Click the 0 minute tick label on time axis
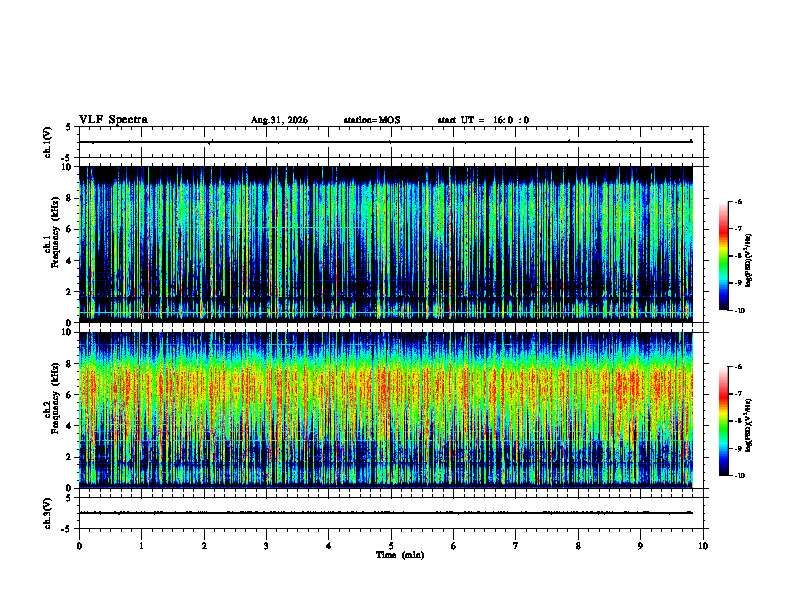 click(x=79, y=546)
